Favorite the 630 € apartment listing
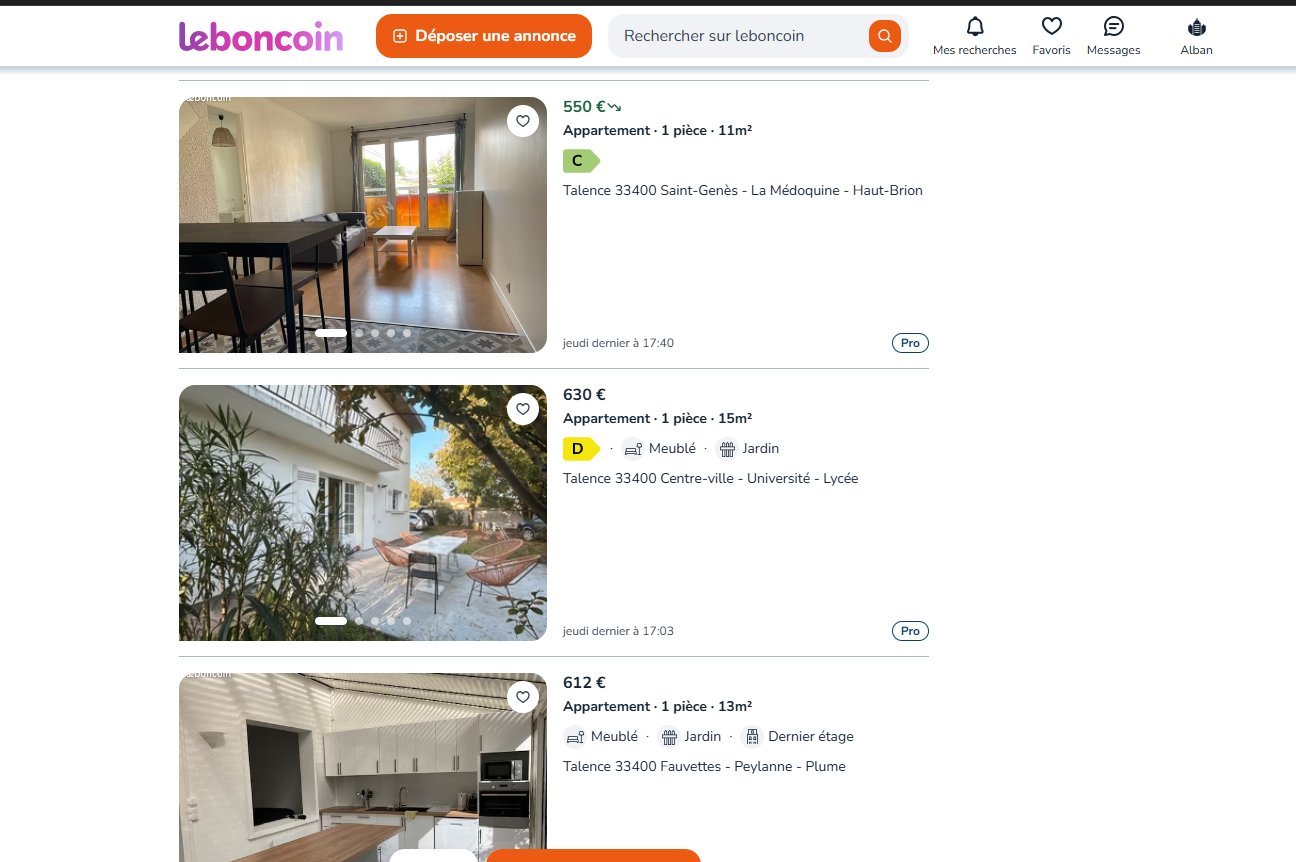This screenshot has height=862, width=1296. pyautogui.click(x=522, y=409)
